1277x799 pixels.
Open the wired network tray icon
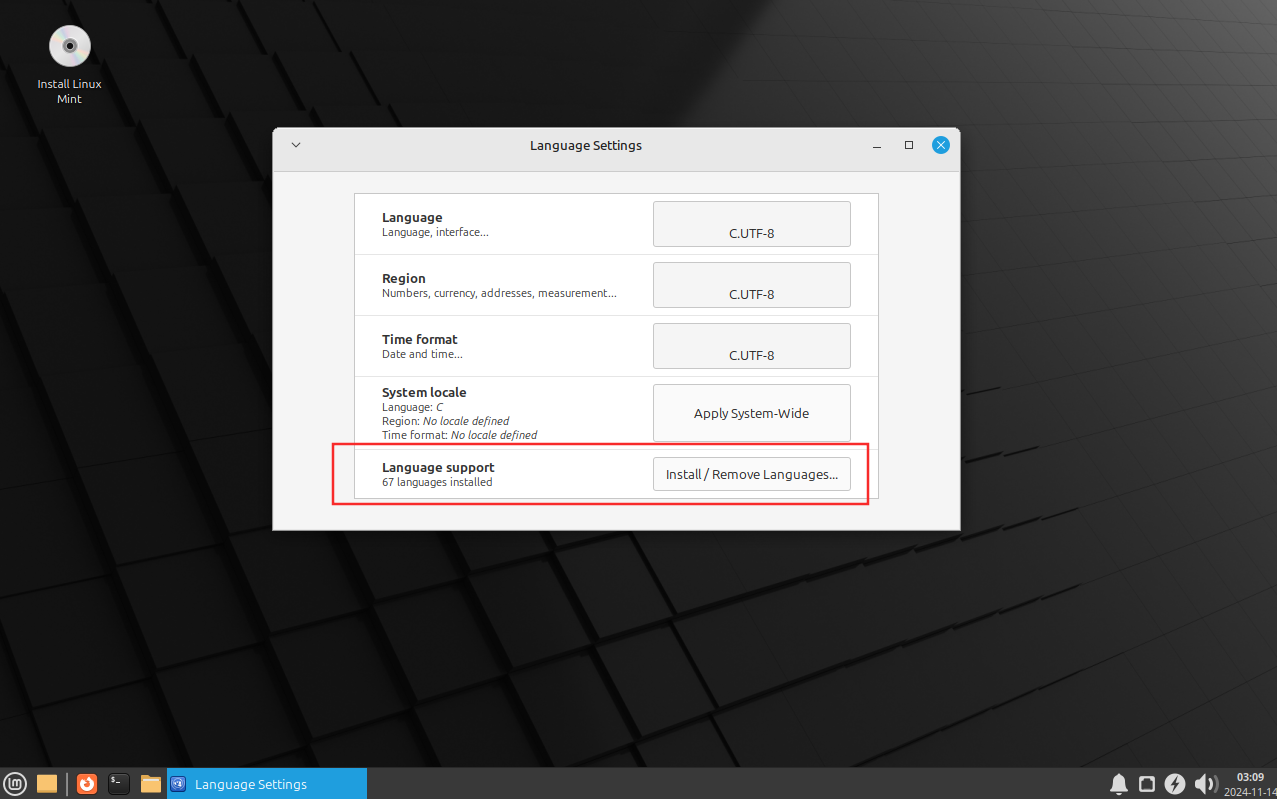(x=1148, y=784)
